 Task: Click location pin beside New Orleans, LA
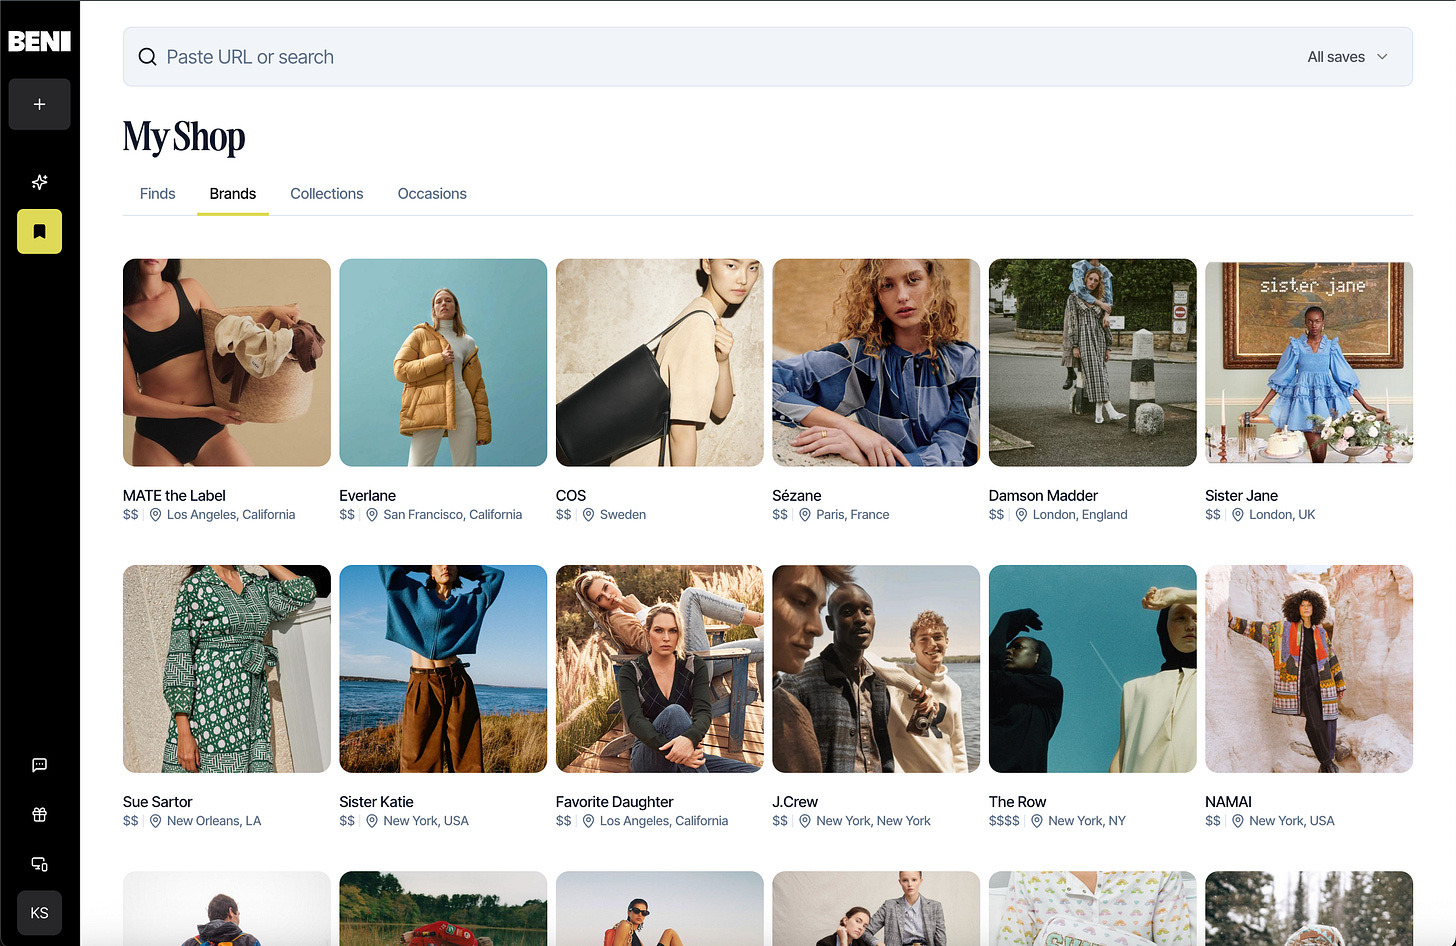coord(155,821)
